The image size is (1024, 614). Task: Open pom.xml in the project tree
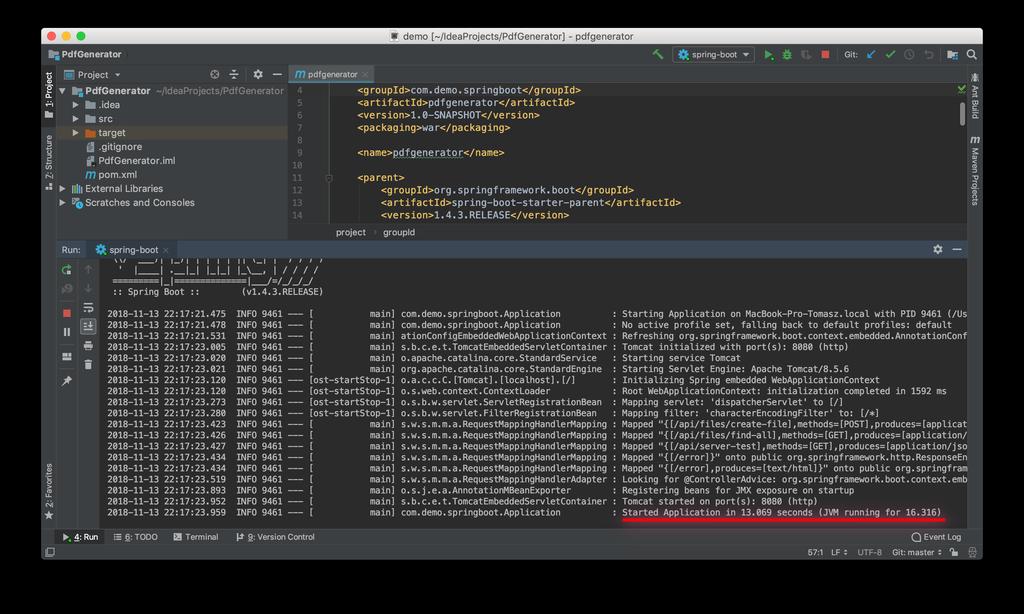click(x=111, y=174)
